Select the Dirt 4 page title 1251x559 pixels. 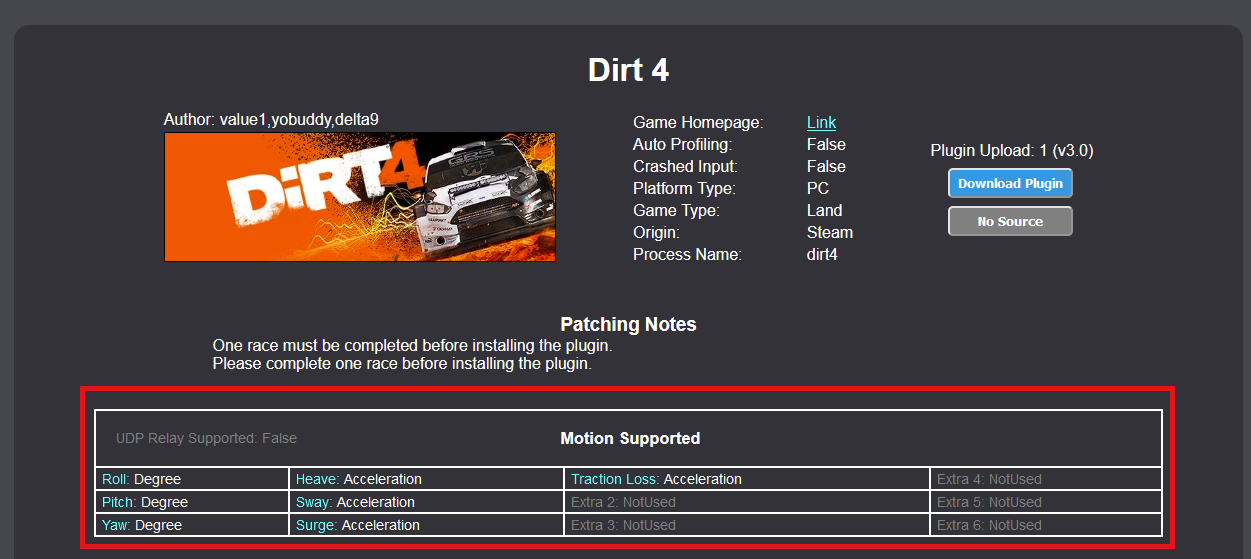[628, 70]
